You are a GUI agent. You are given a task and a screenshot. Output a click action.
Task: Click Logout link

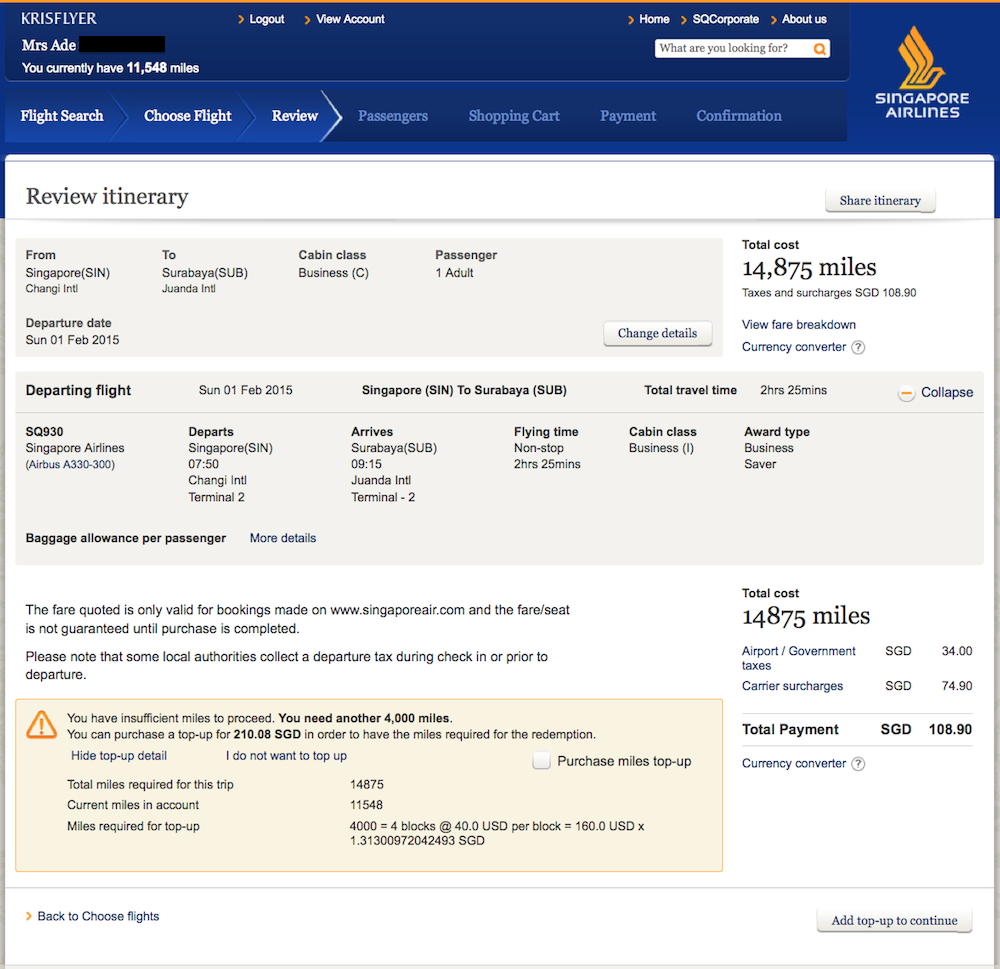(267, 19)
